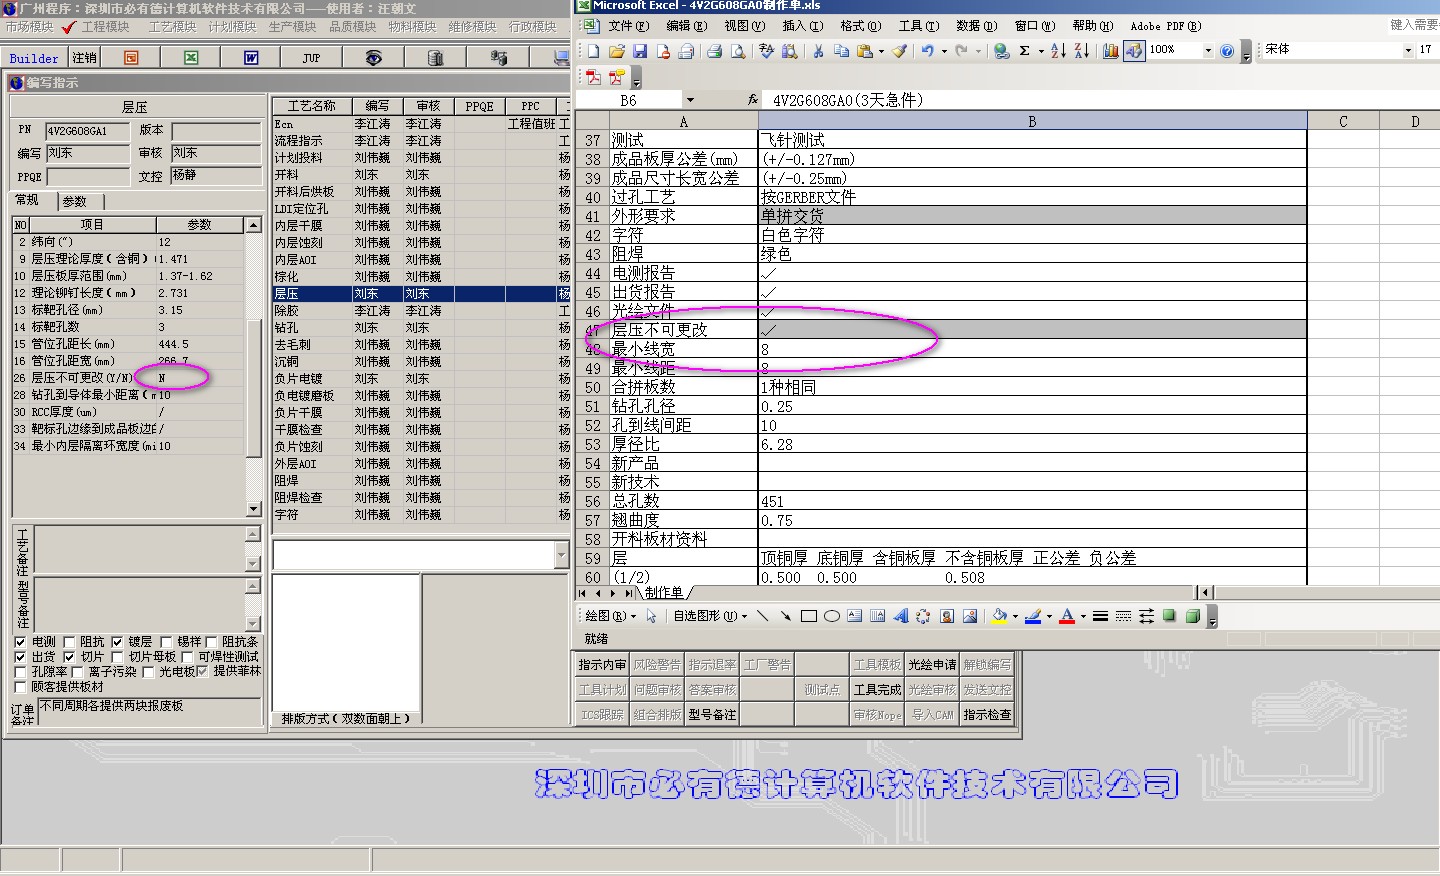Open the Excel 插入 menu
This screenshot has height=876, width=1440.
pos(802,26)
